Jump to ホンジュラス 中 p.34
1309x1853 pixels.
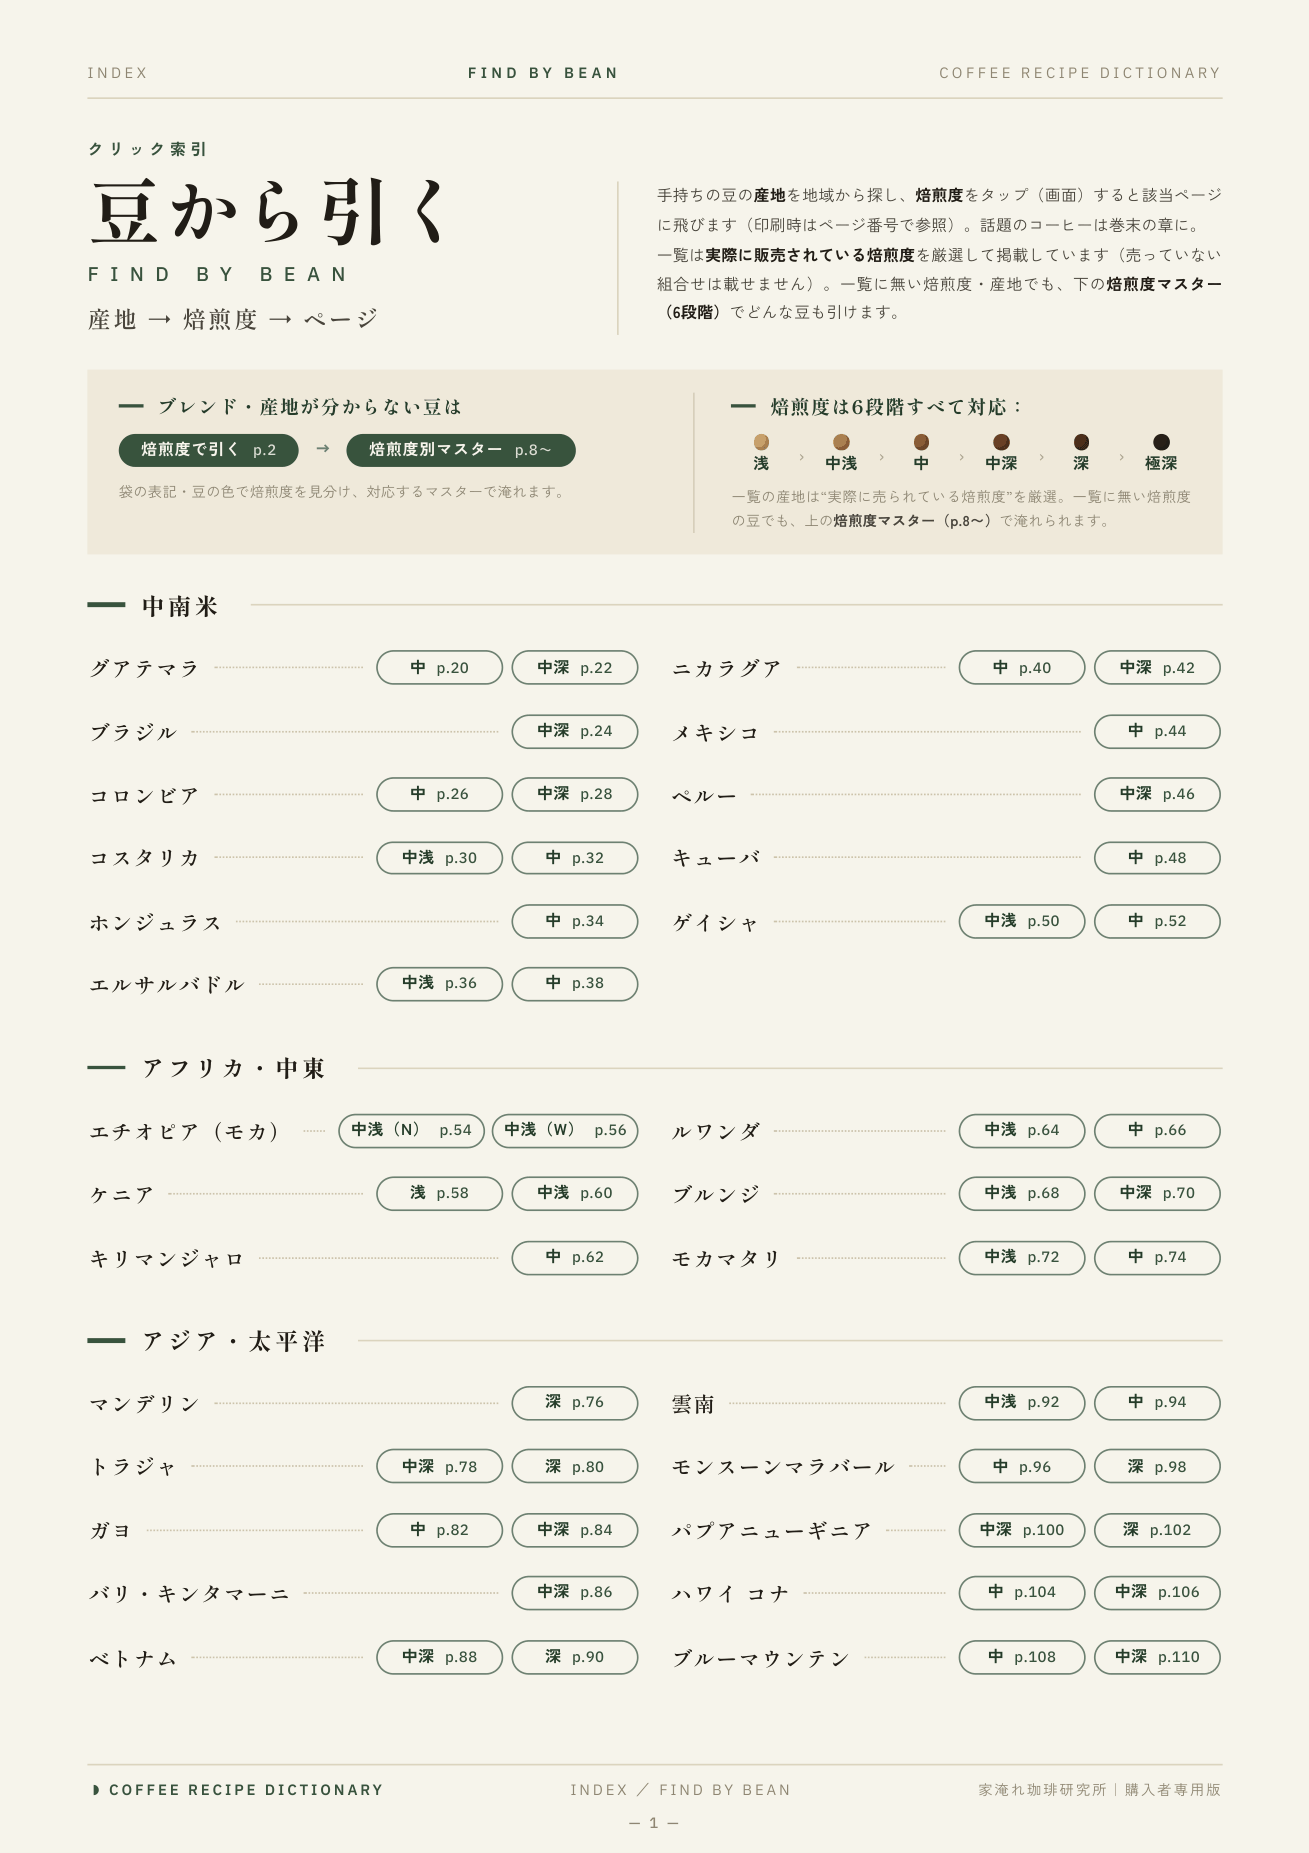tap(575, 921)
